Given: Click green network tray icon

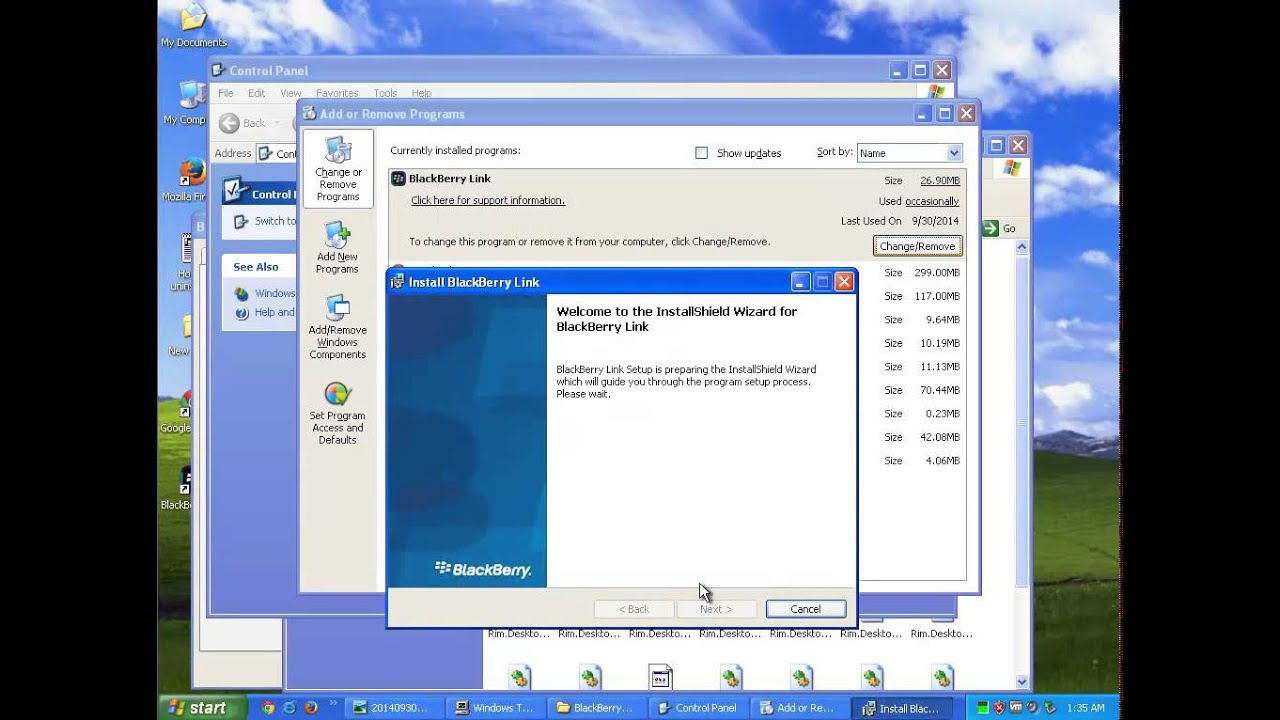Looking at the screenshot, I should tap(982, 708).
